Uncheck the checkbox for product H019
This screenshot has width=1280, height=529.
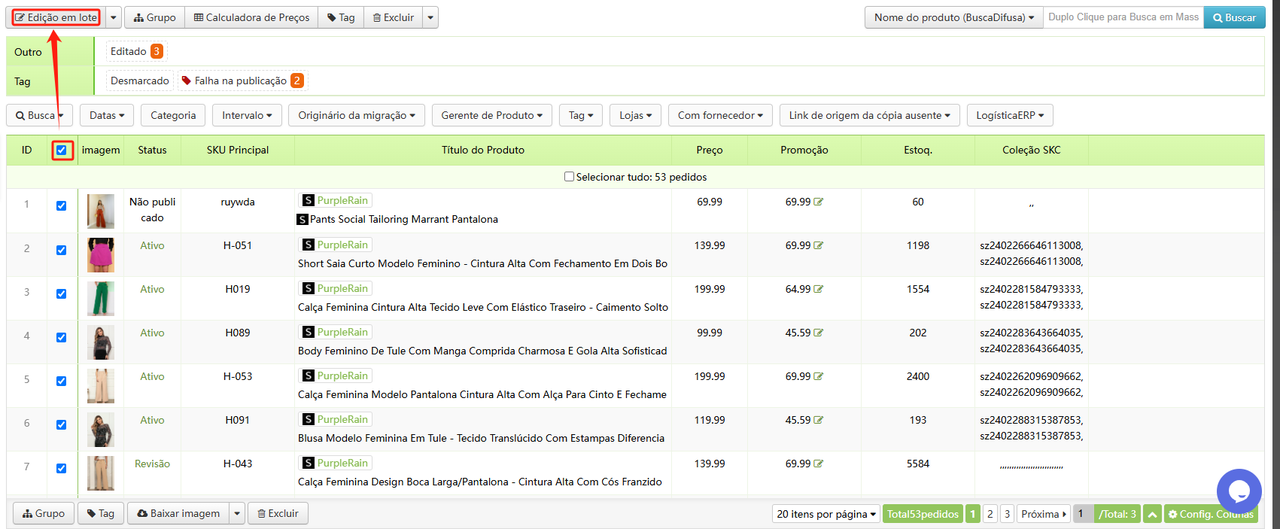(x=61, y=293)
